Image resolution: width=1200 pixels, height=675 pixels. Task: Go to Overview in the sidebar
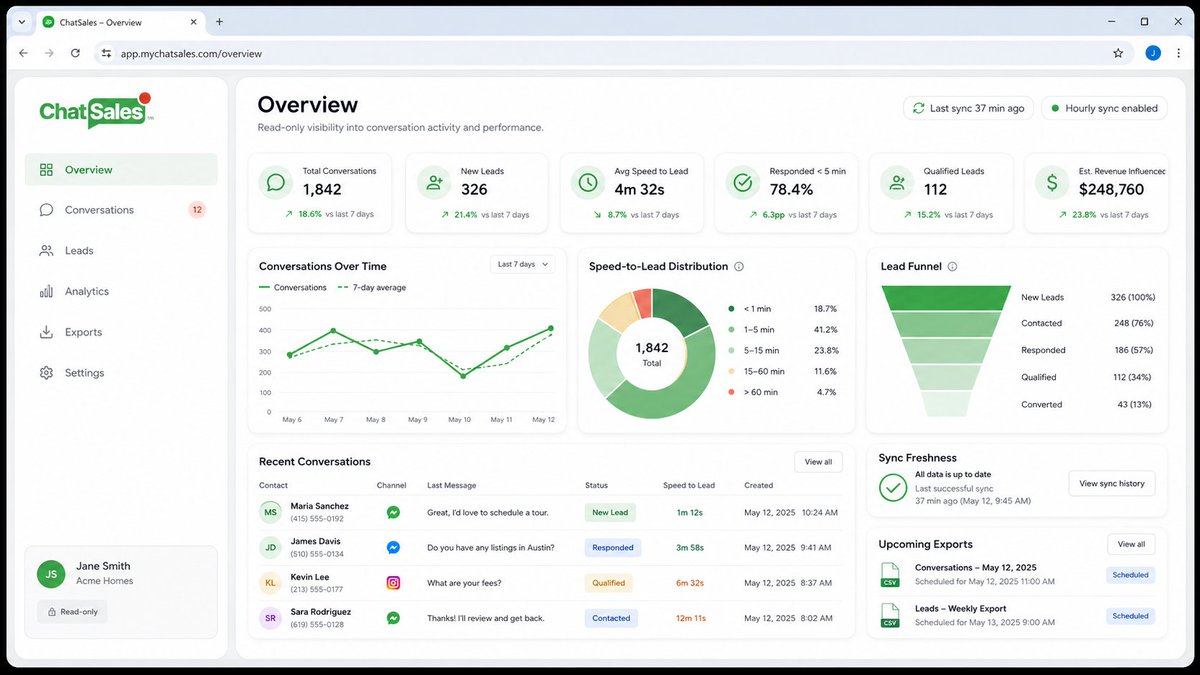pyautogui.click(x=121, y=170)
